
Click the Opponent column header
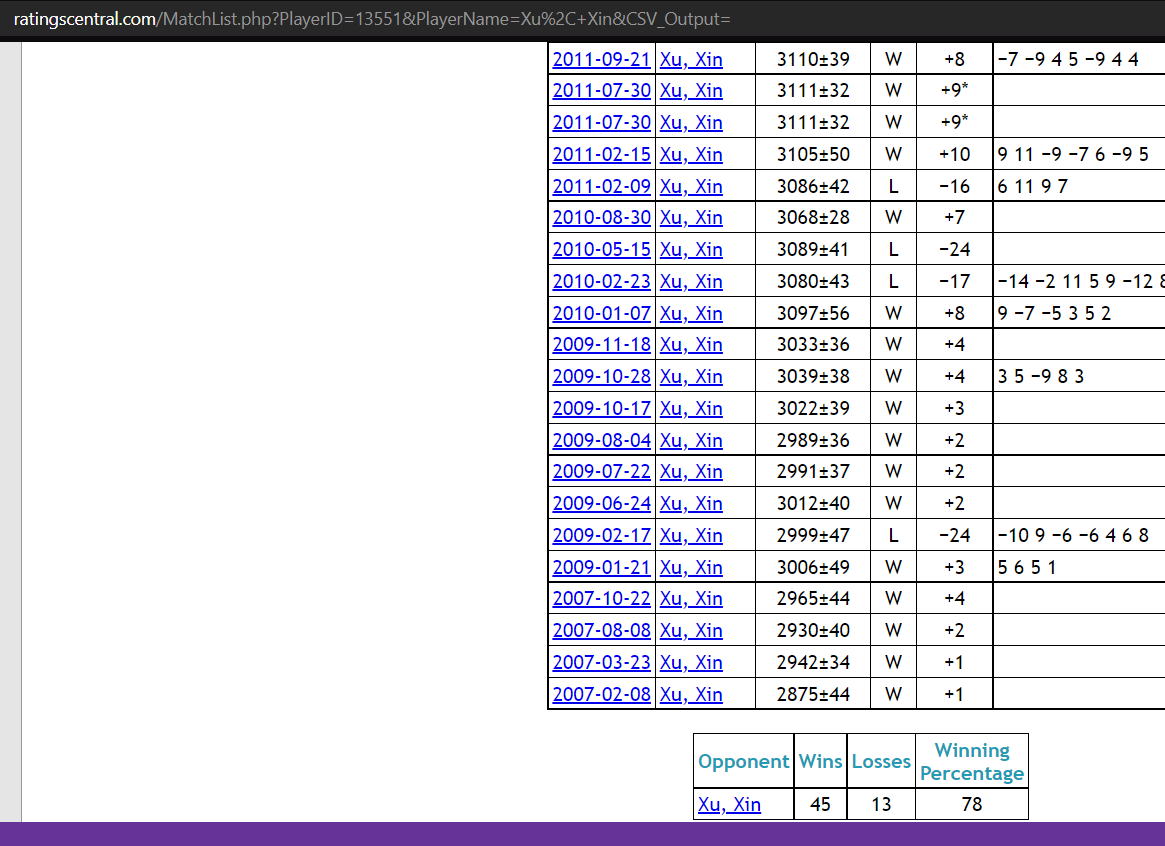pyautogui.click(x=743, y=762)
